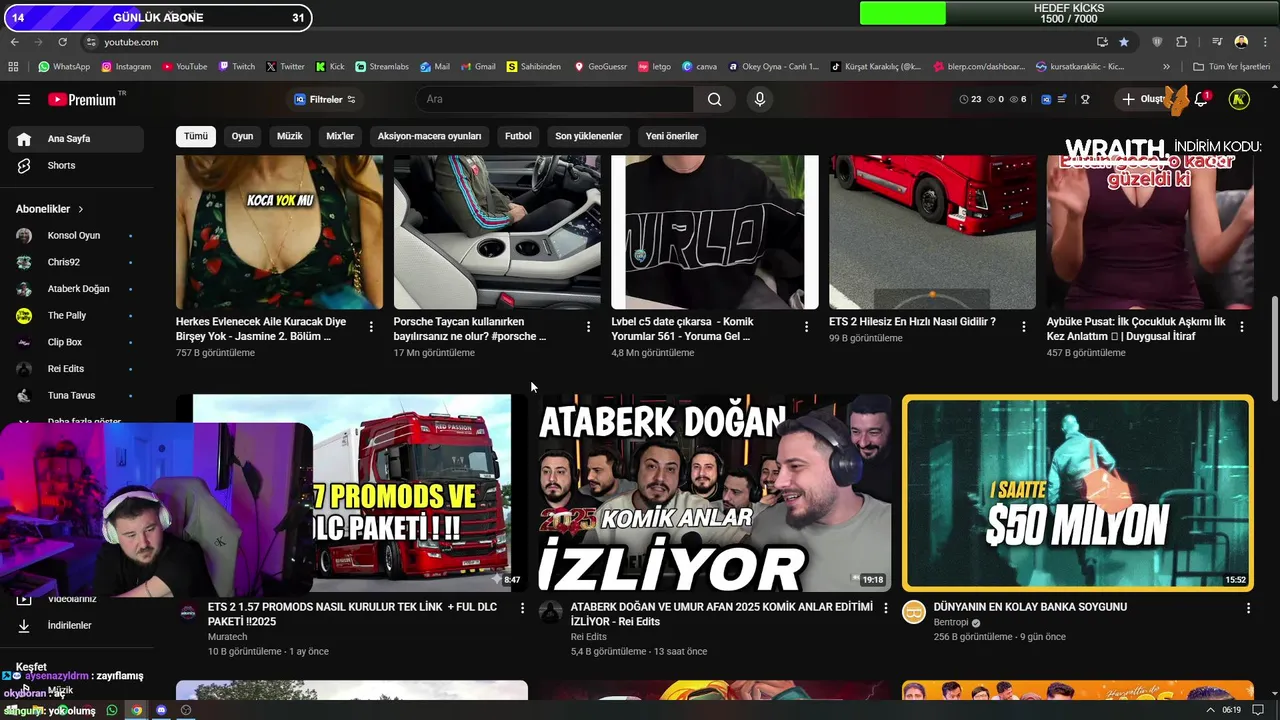Viewport: 1280px width, 720px height.
Task: Open the Instagram bookmark
Action: point(126,67)
